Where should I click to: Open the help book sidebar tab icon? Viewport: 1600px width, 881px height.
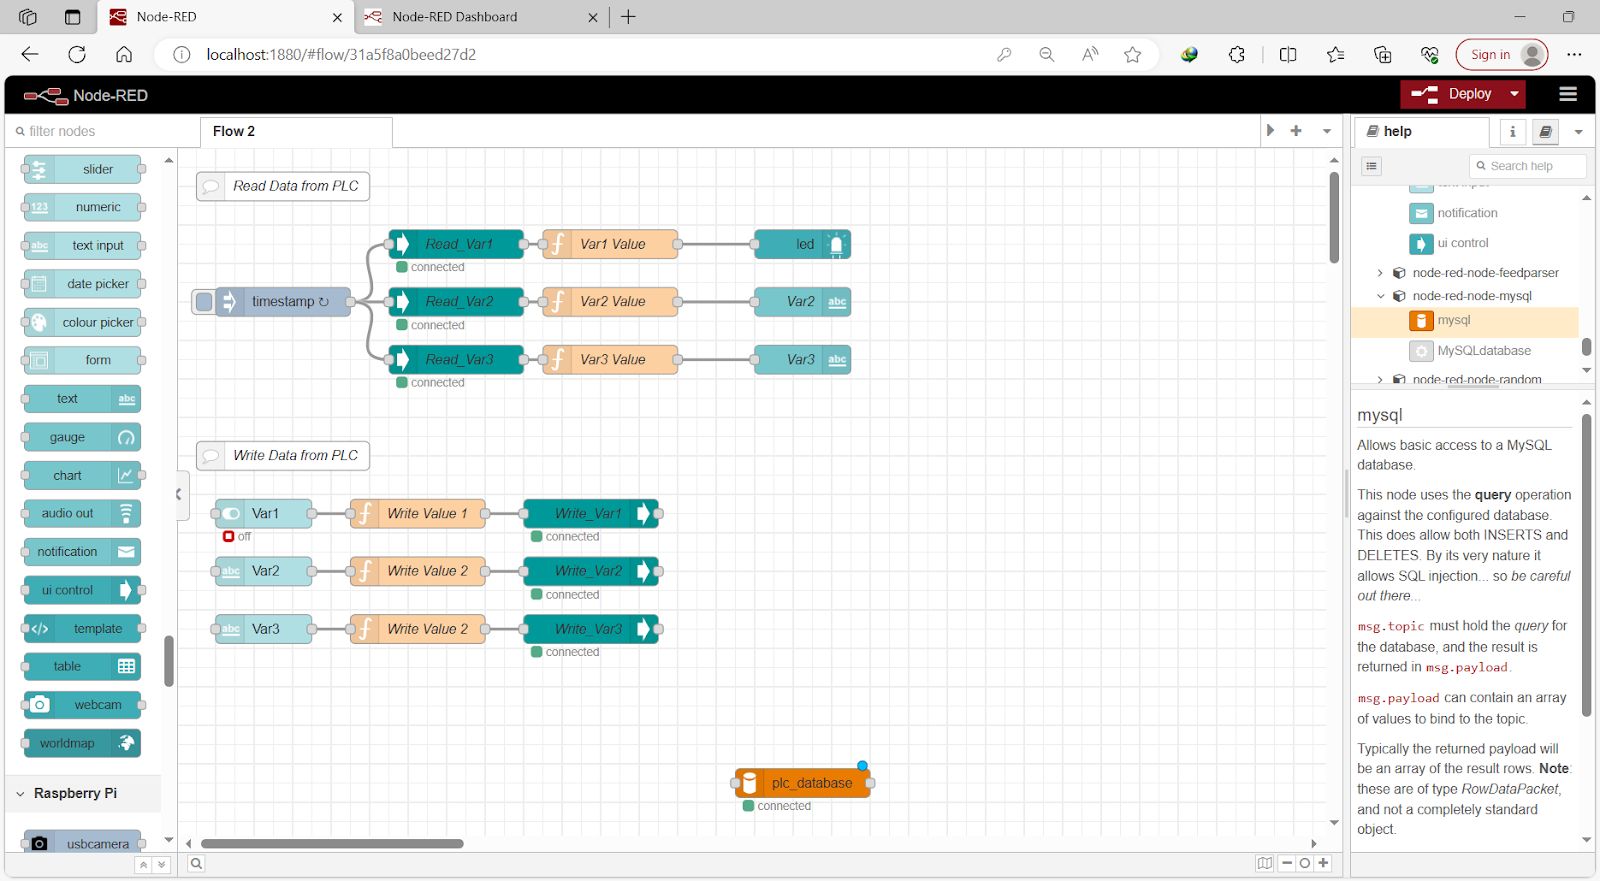[x=1545, y=132]
